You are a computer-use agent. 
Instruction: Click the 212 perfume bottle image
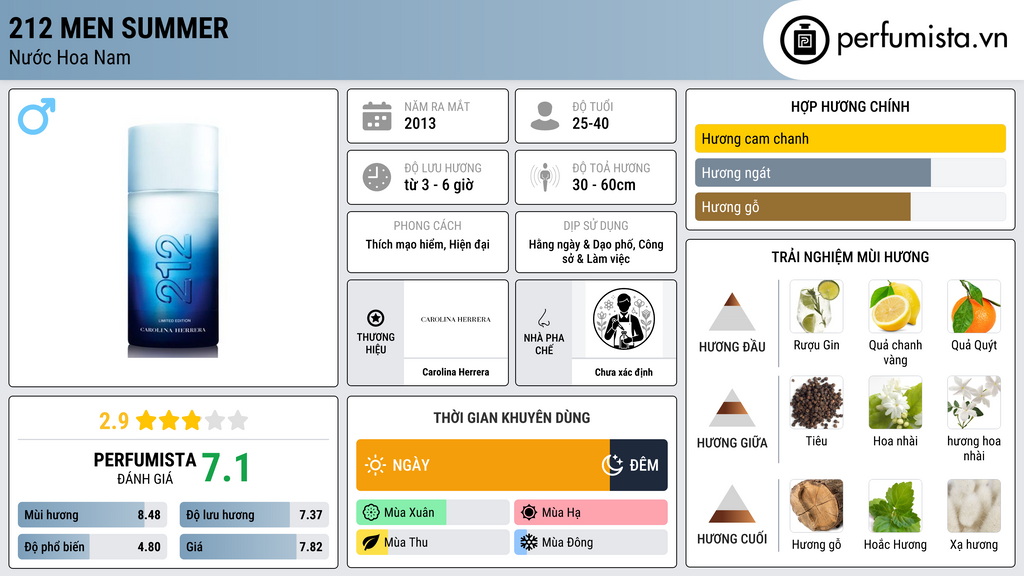[173, 240]
